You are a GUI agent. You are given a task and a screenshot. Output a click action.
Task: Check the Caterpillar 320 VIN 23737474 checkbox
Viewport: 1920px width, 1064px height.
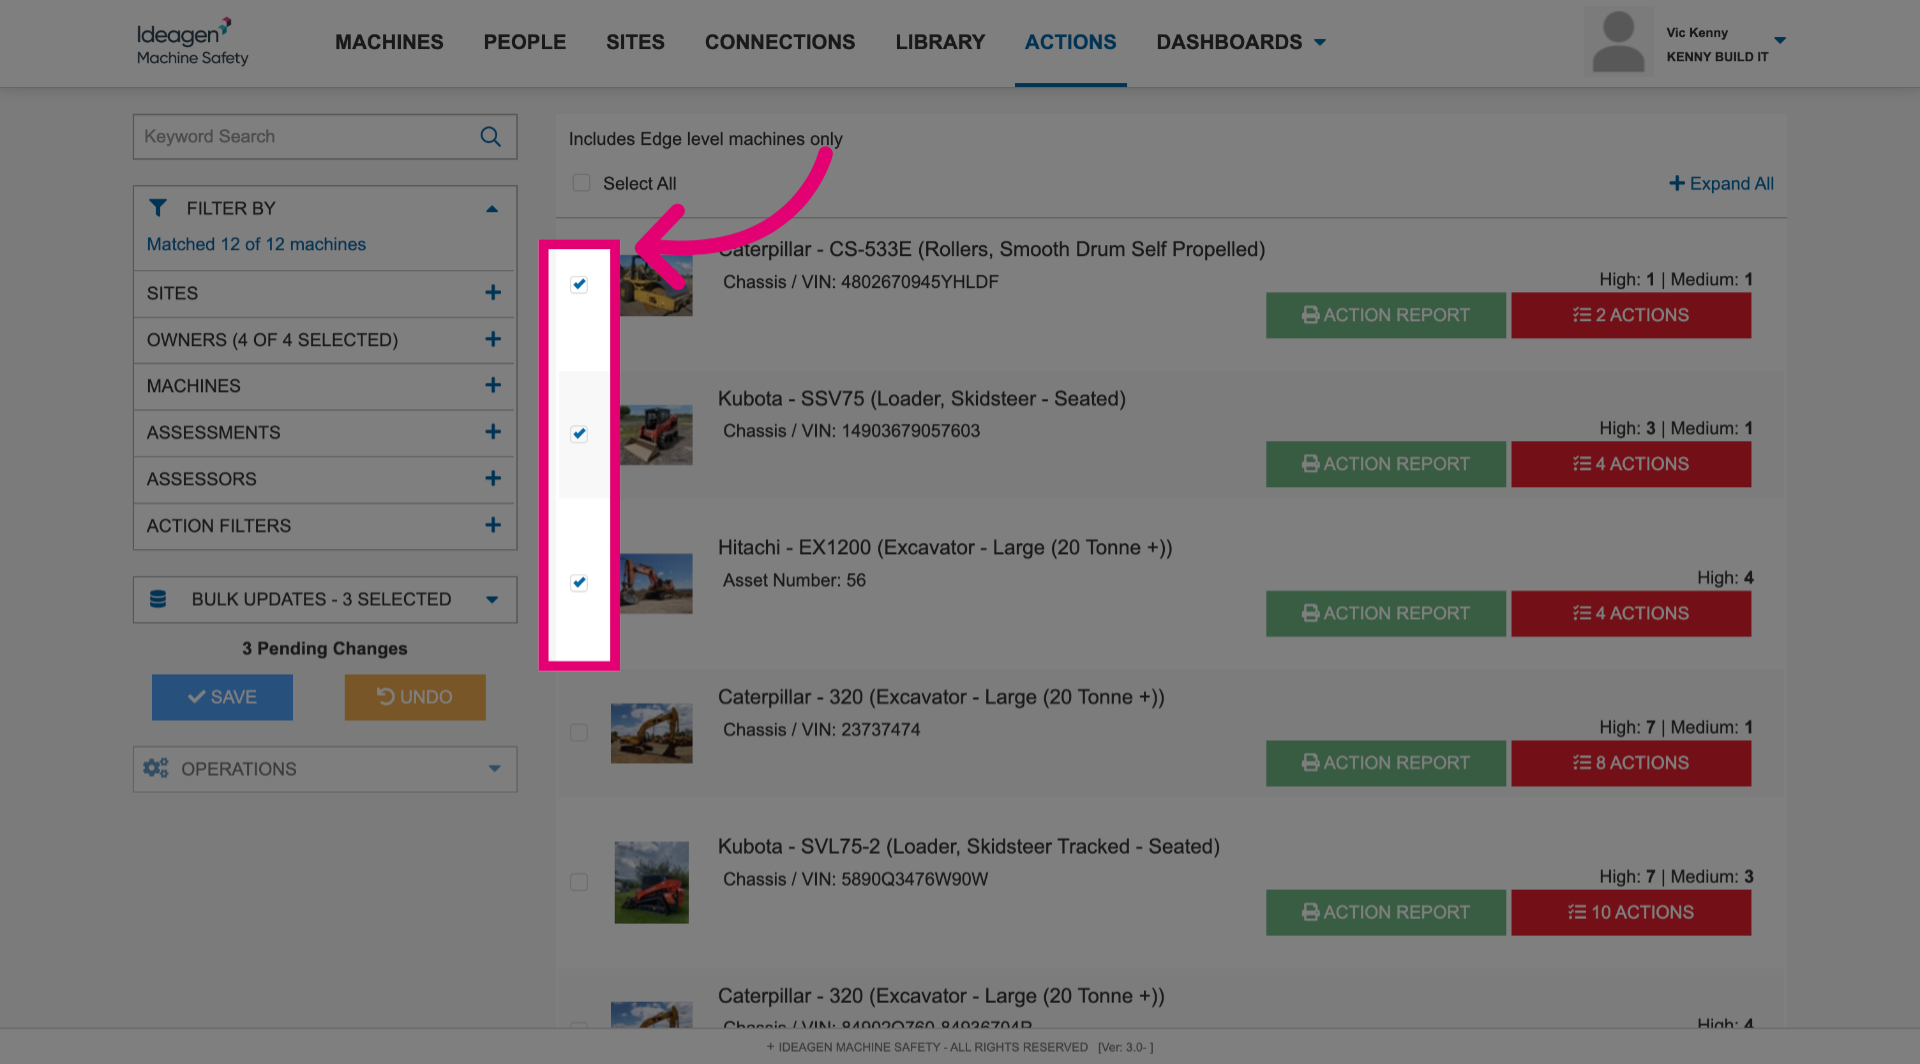point(579,732)
